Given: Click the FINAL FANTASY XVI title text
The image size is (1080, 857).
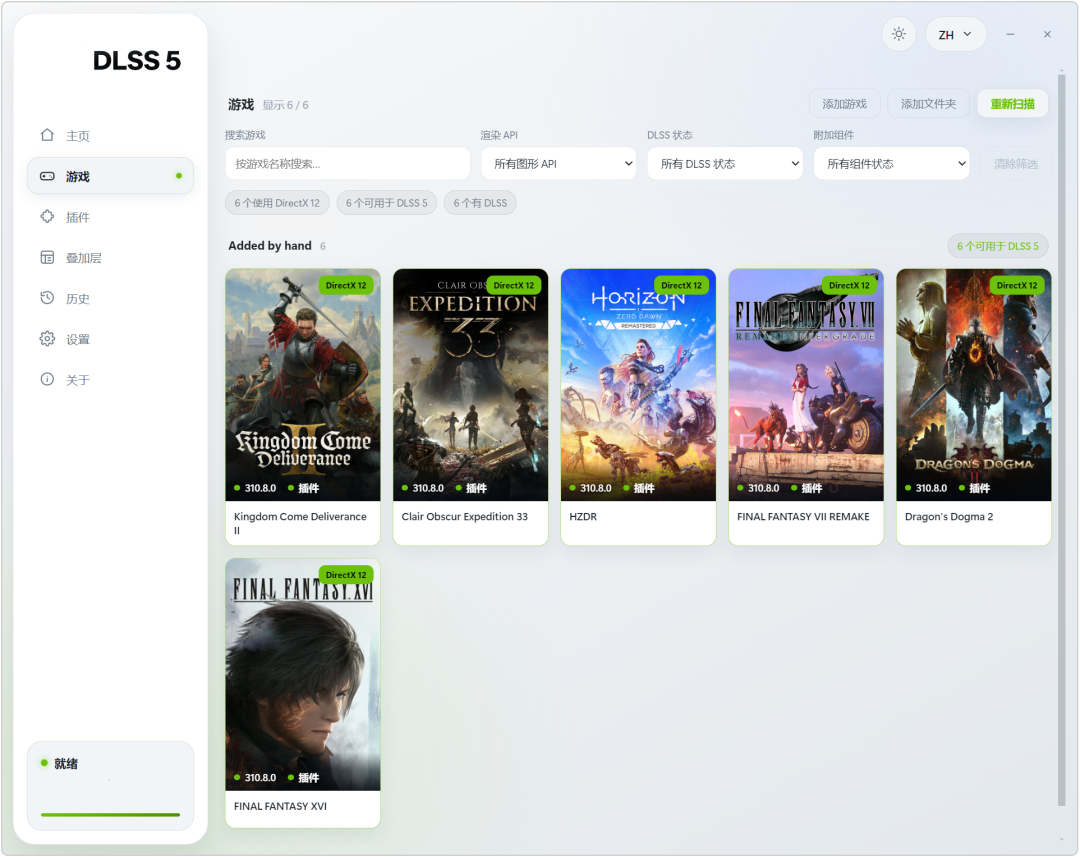Looking at the screenshot, I should tap(280, 806).
